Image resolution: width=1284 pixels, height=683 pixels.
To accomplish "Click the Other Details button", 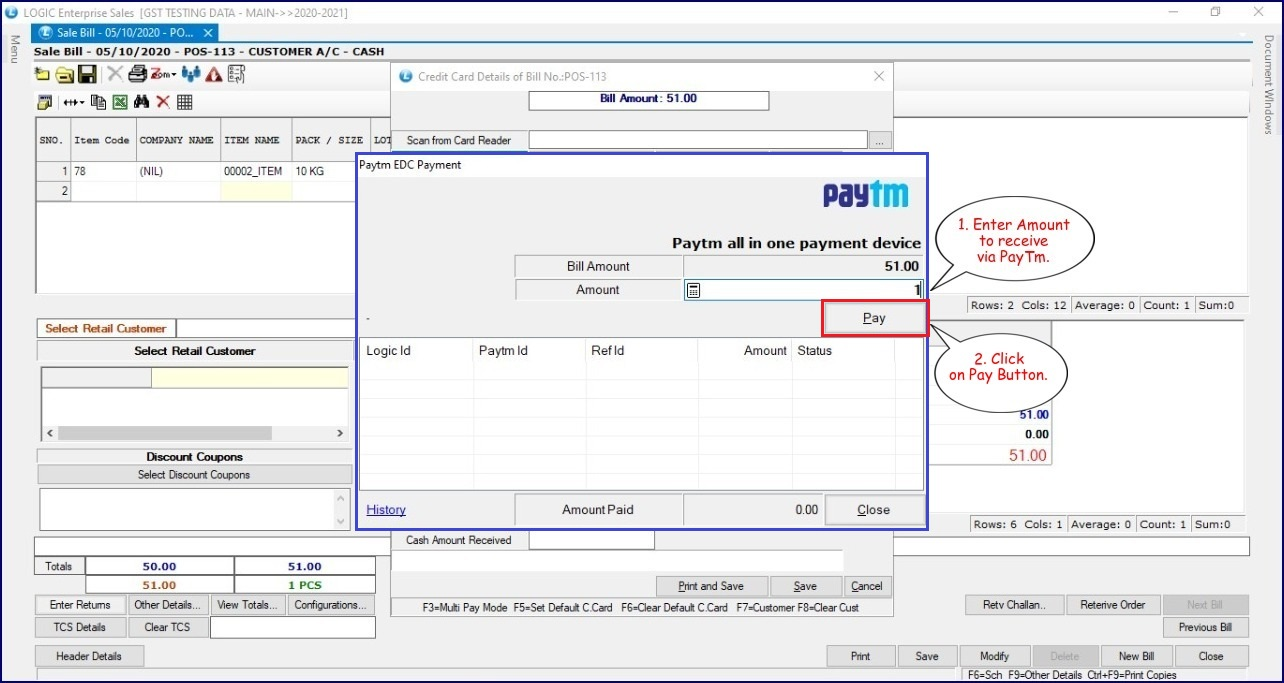I will 168,605.
